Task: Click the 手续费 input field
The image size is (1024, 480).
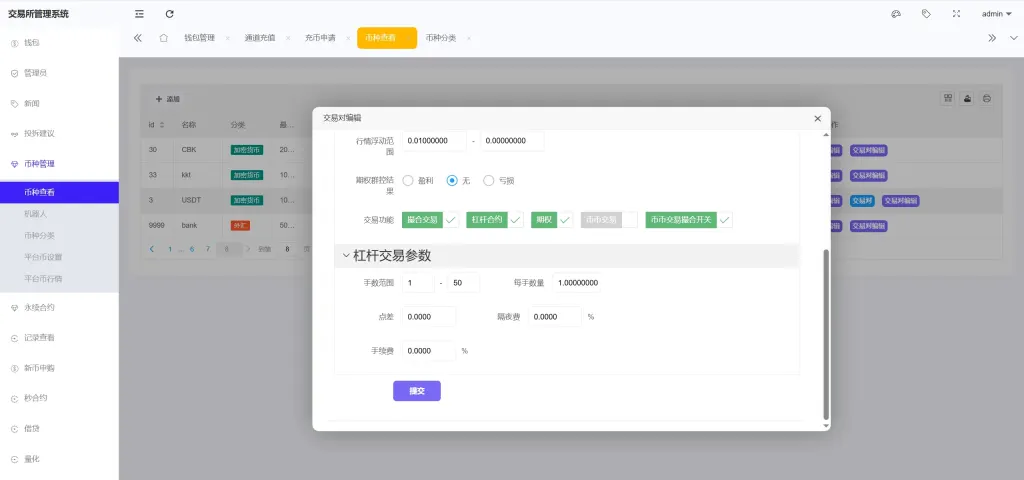Action: 429,351
